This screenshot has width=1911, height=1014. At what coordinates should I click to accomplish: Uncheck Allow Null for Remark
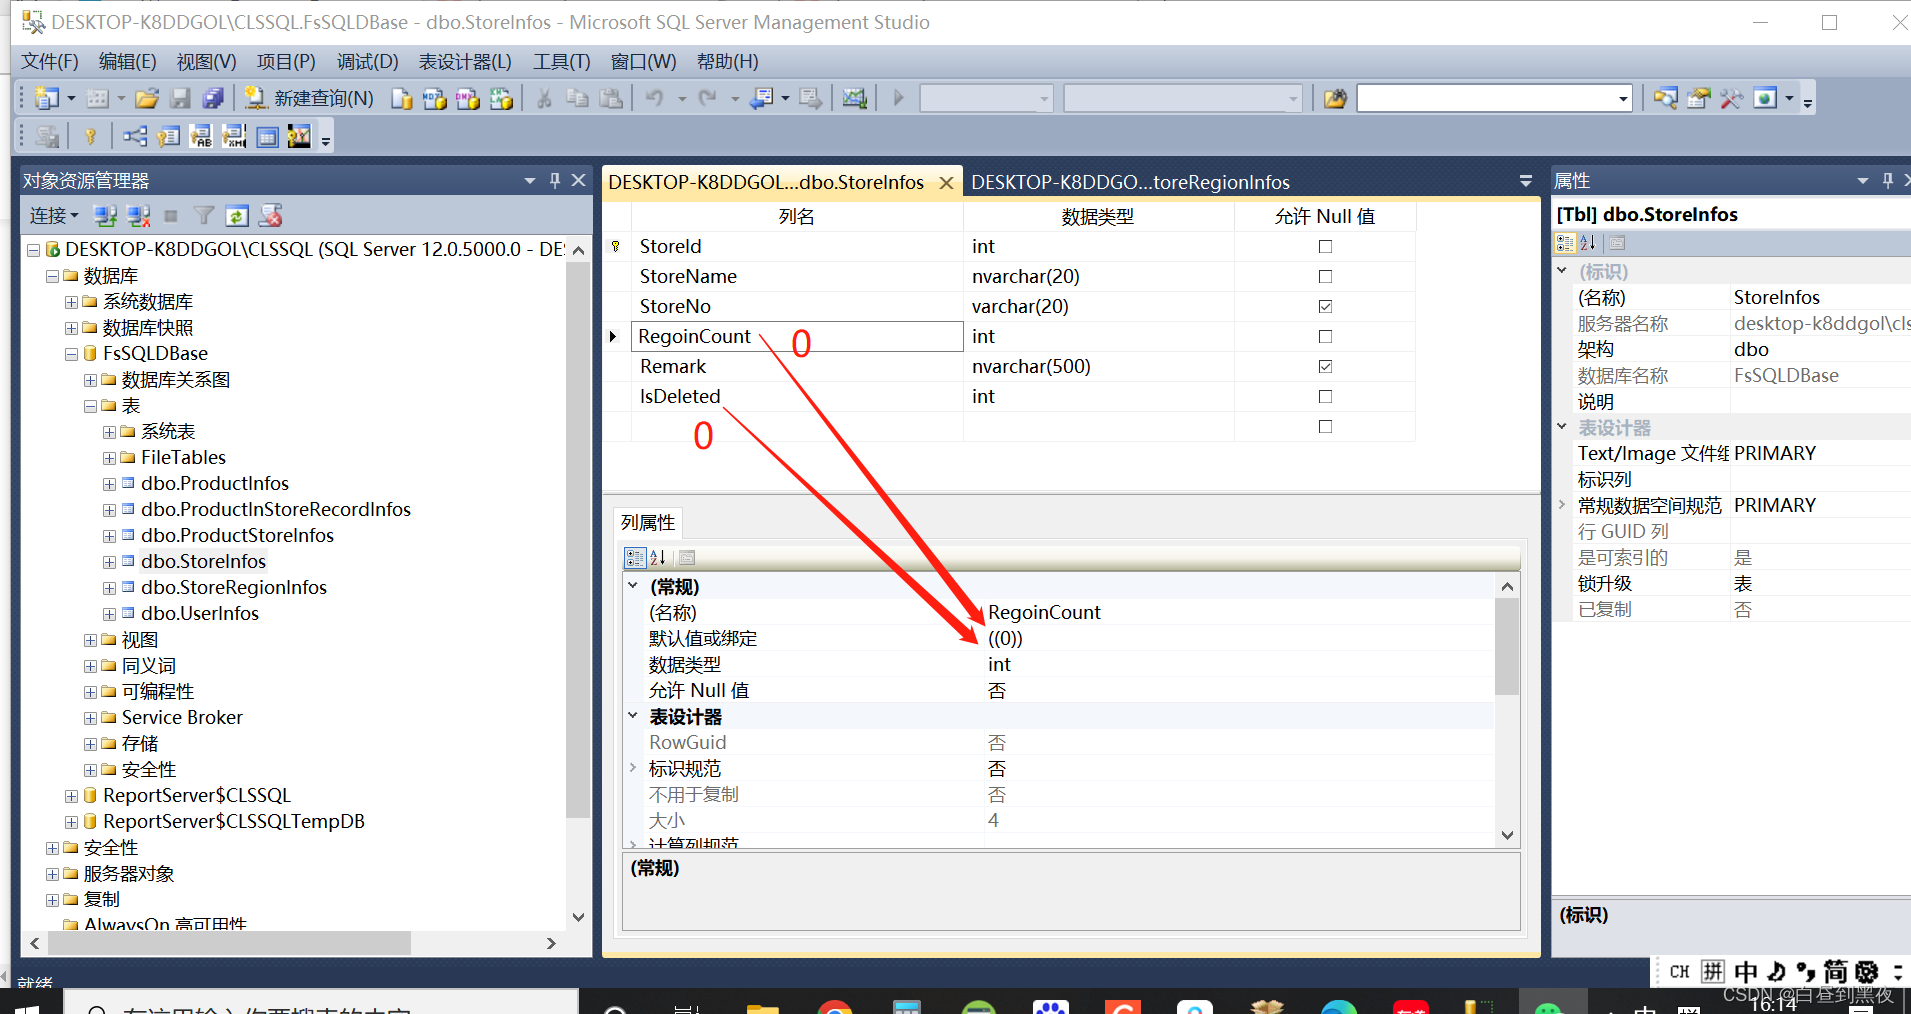[1325, 366]
